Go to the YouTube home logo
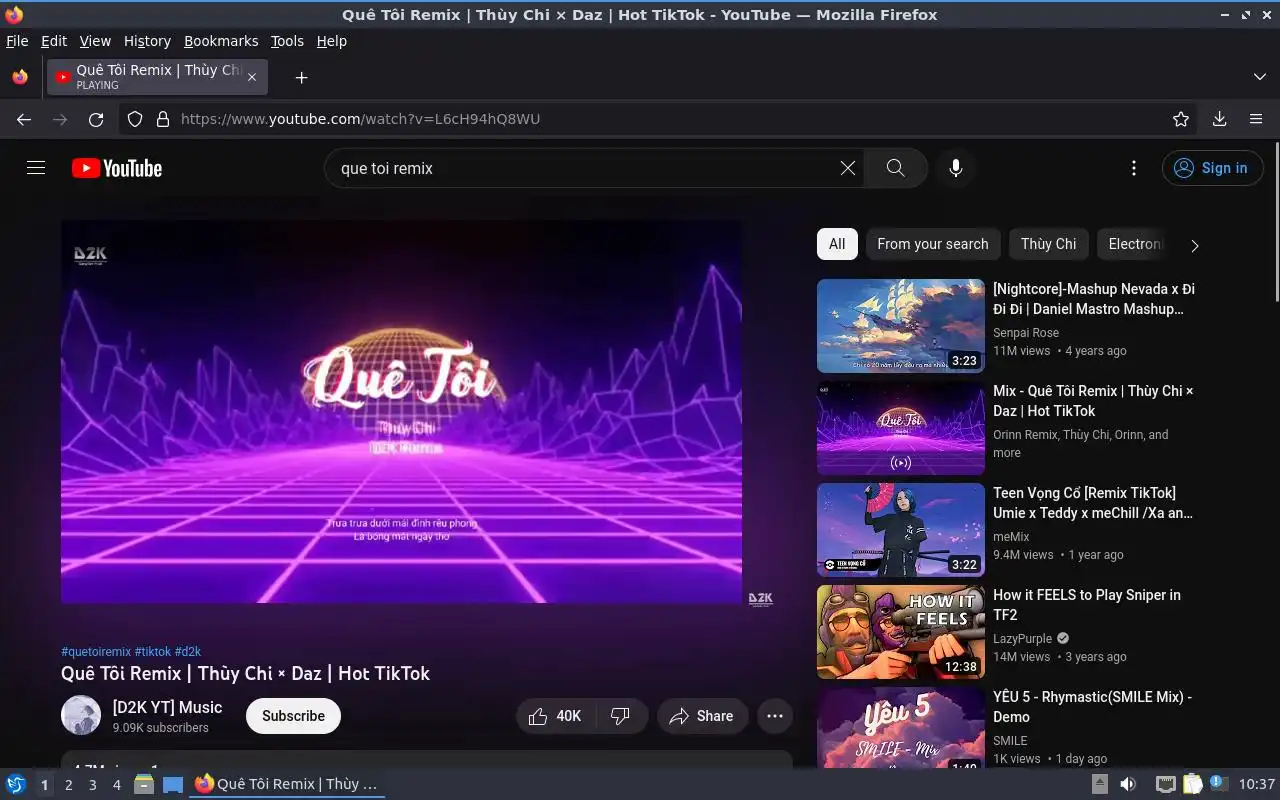The height and width of the screenshot is (800, 1280). [117, 168]
